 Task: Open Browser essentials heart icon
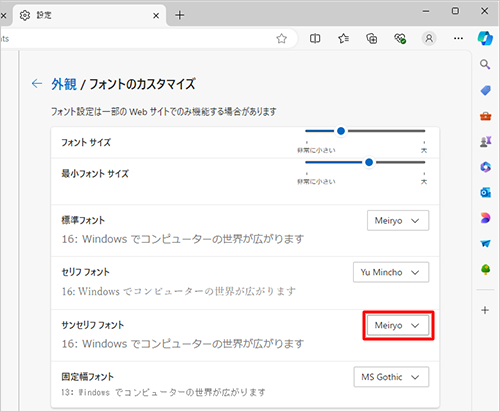(x=400, y=39)
